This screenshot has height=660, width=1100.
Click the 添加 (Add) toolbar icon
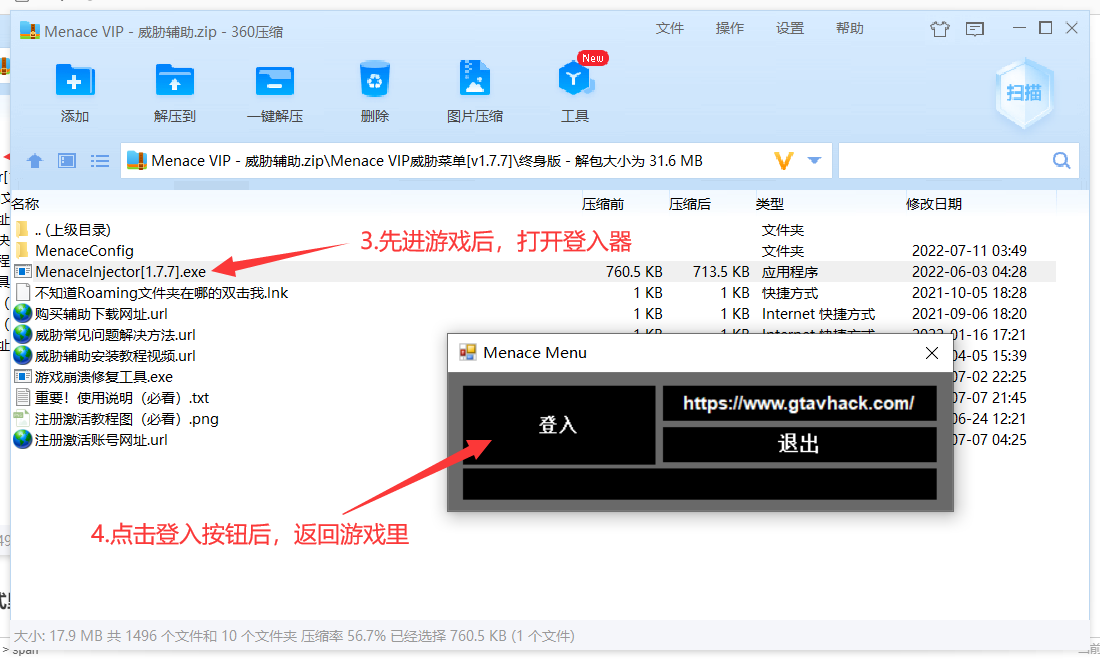pyautogui.click(x=75, y=80)
